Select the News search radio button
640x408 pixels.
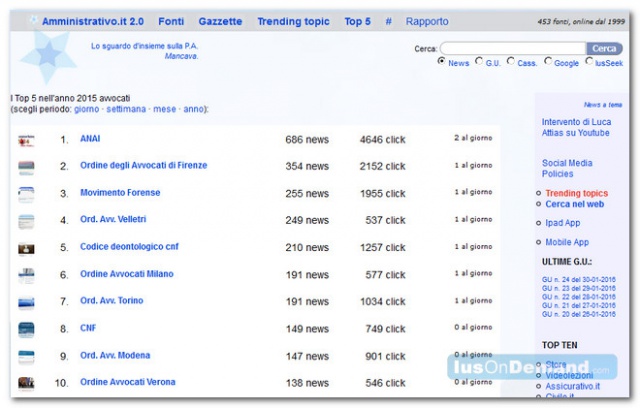click(441, 61)
